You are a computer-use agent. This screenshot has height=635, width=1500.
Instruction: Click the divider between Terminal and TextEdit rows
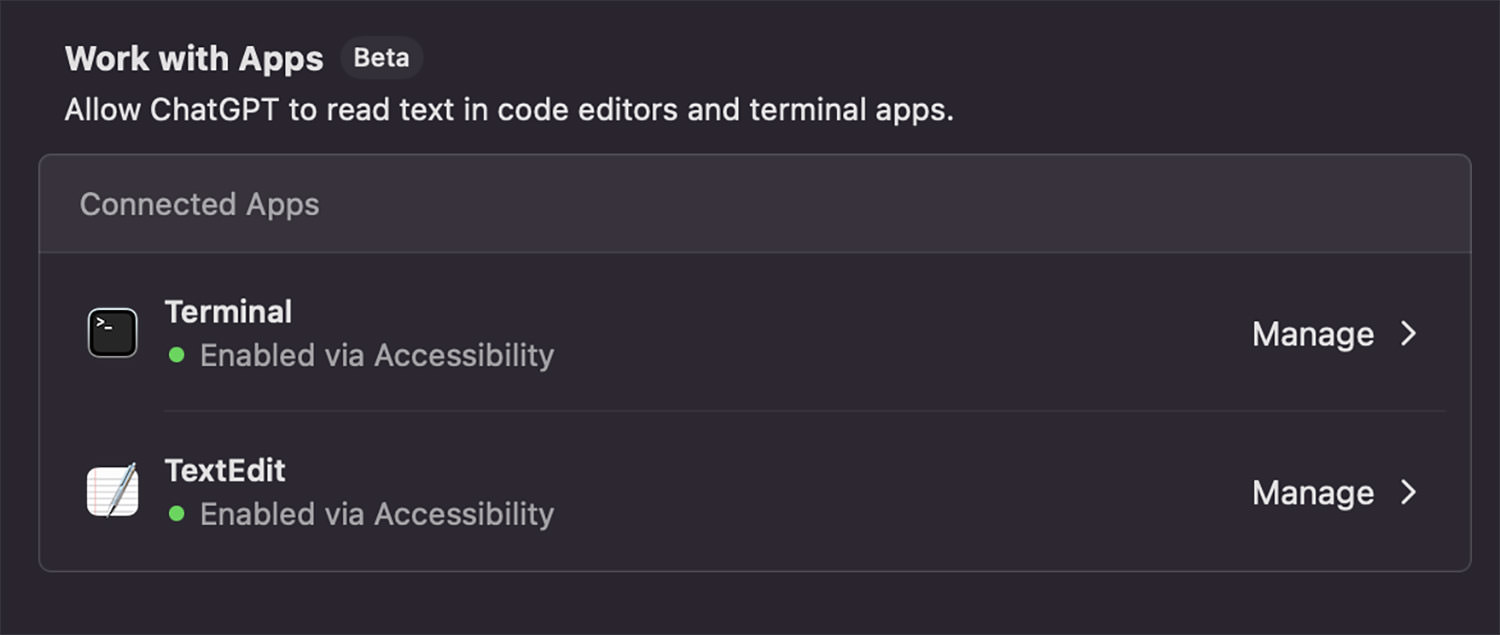[805, 411]
